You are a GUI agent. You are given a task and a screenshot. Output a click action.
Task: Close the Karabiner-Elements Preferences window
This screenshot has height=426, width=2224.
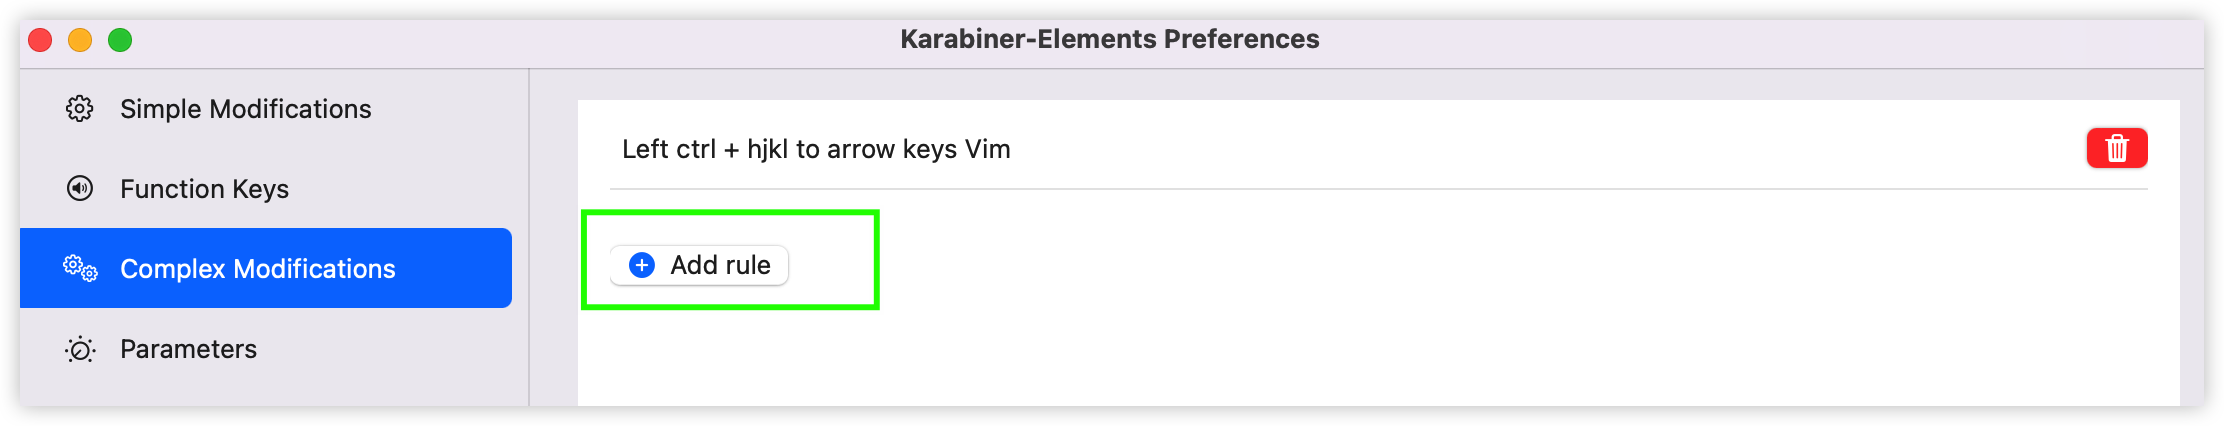[x=40, y=40]
